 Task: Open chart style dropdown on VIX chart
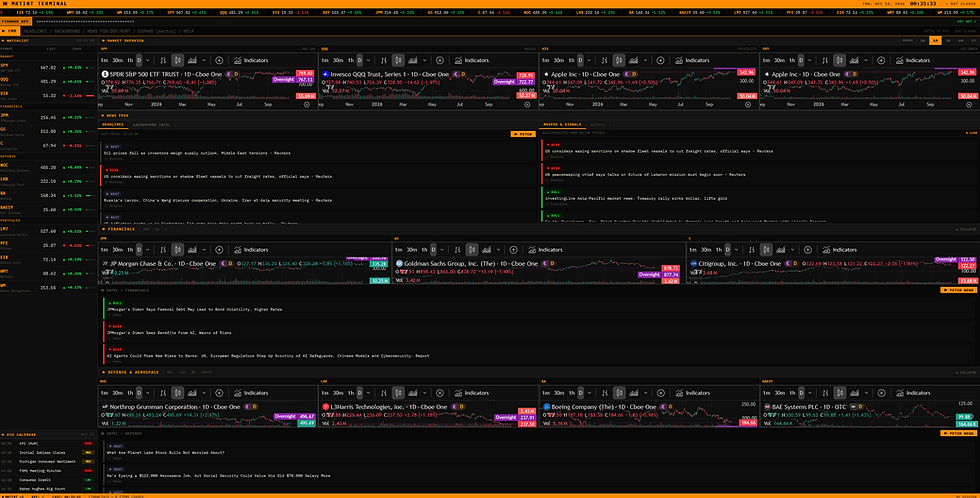[646, 60]
